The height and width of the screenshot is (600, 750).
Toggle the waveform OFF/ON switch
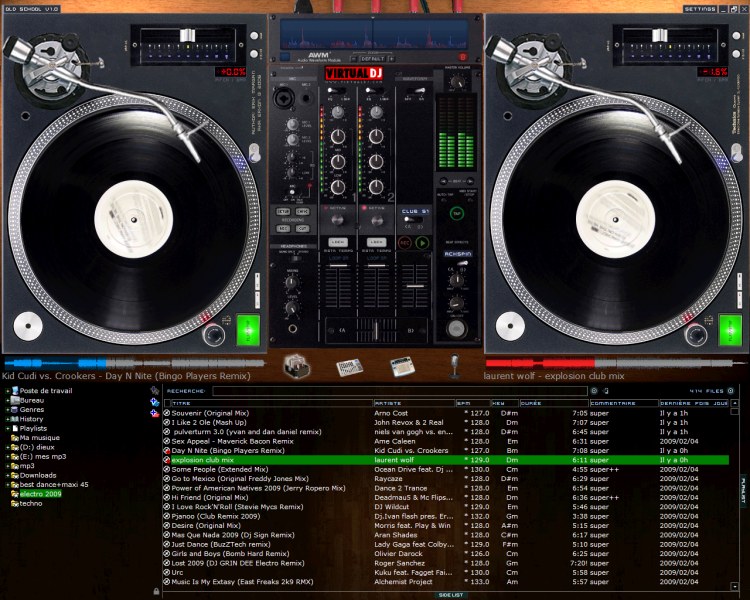414,91
